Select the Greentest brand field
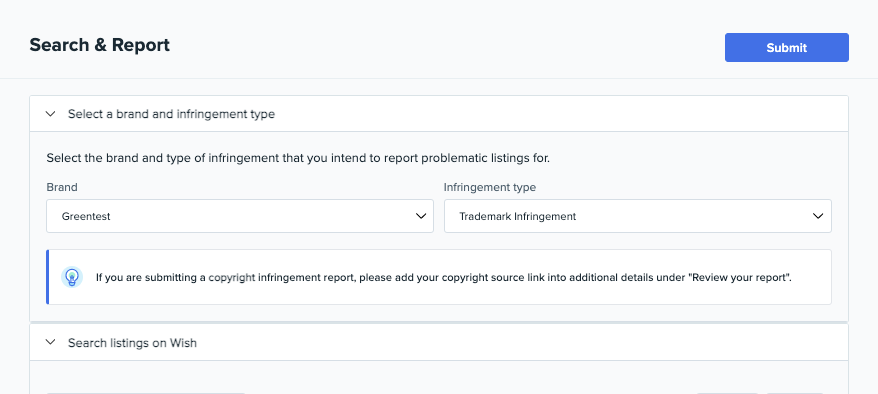Screen dimensions: 878x394 (240, 216)
